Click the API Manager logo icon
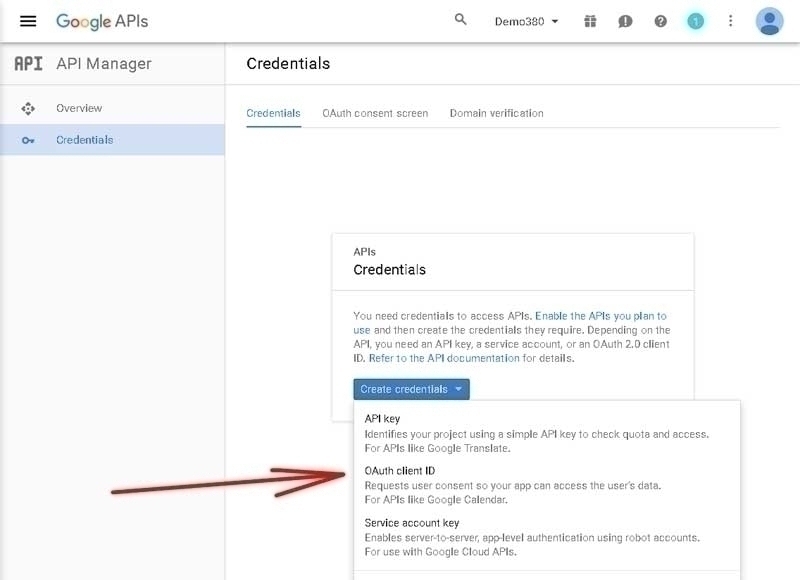This screenshot has width=800, height=580. click(x=29, y=64)
